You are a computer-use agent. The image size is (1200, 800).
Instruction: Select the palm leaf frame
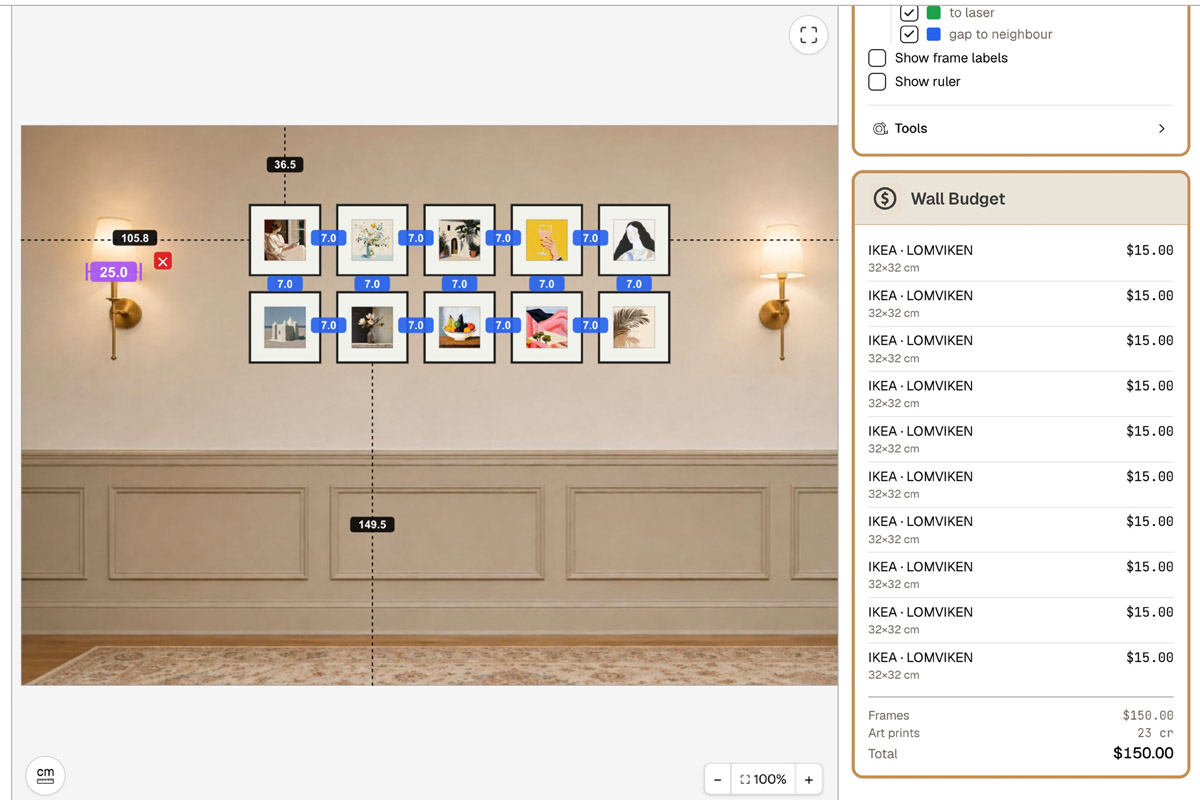634,327
